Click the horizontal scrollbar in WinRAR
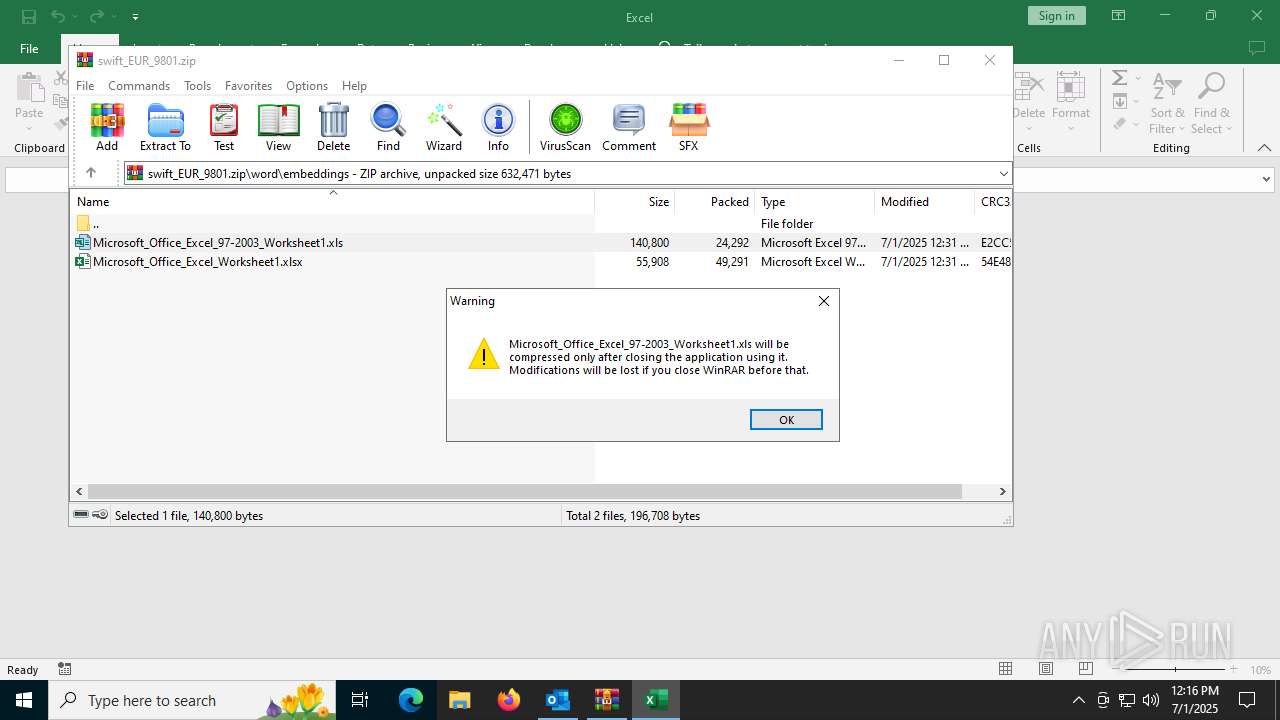Screen dimensions: 1280x720 click(524, 491)
